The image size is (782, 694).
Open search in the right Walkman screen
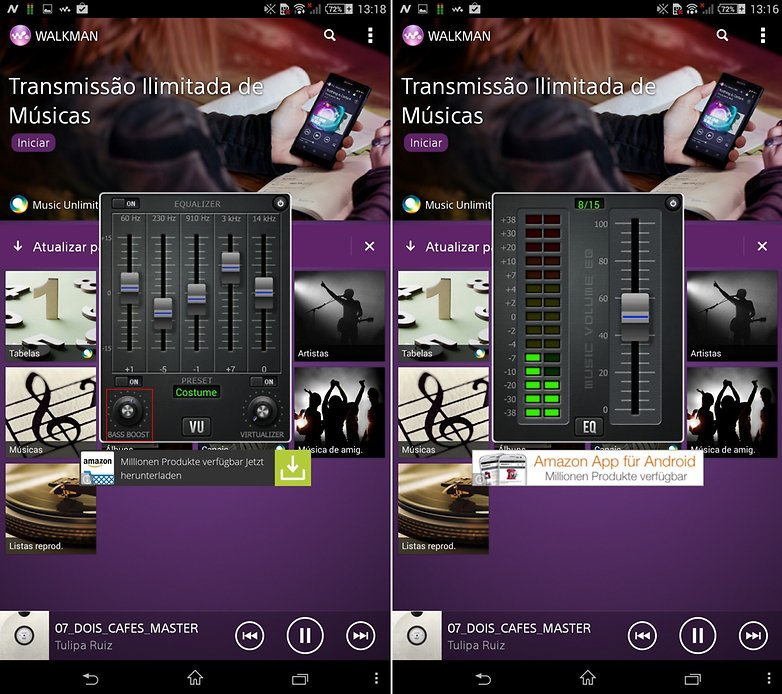click(722, 35)
